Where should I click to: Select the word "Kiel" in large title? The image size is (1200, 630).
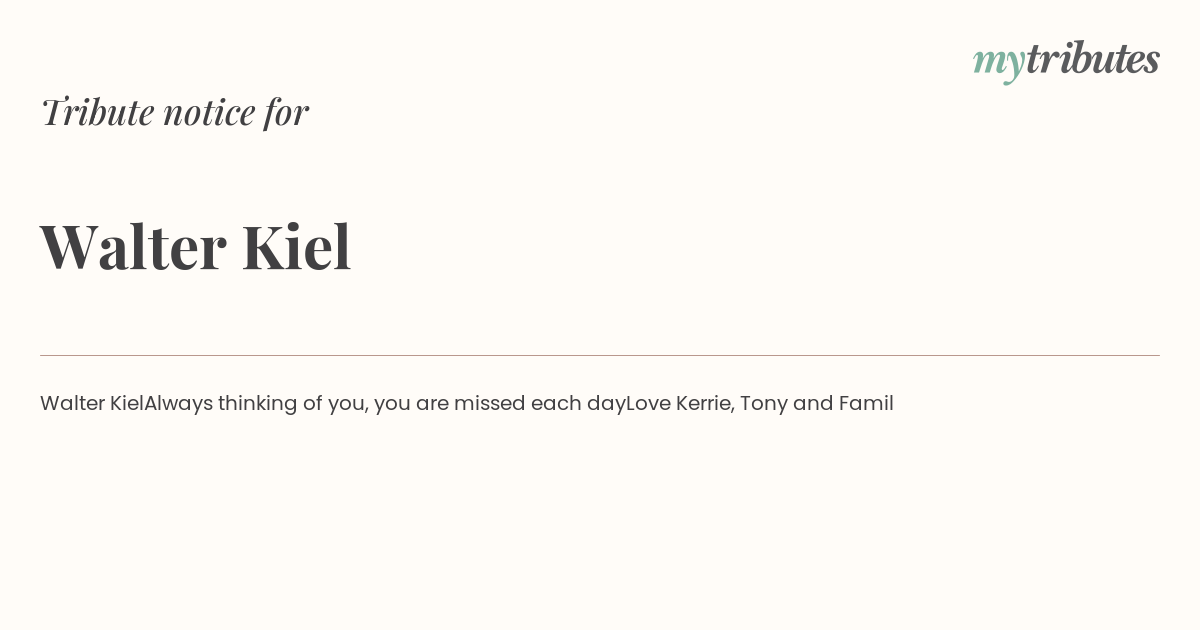[x=297, y=247]
